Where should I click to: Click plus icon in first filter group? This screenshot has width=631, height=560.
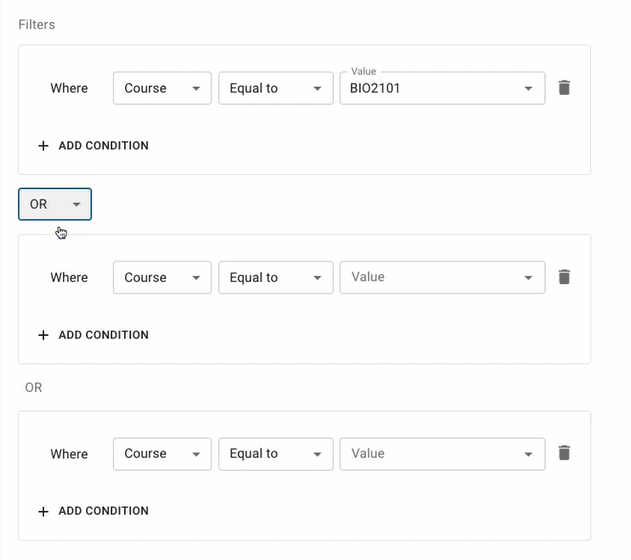(x=43, y=146)
